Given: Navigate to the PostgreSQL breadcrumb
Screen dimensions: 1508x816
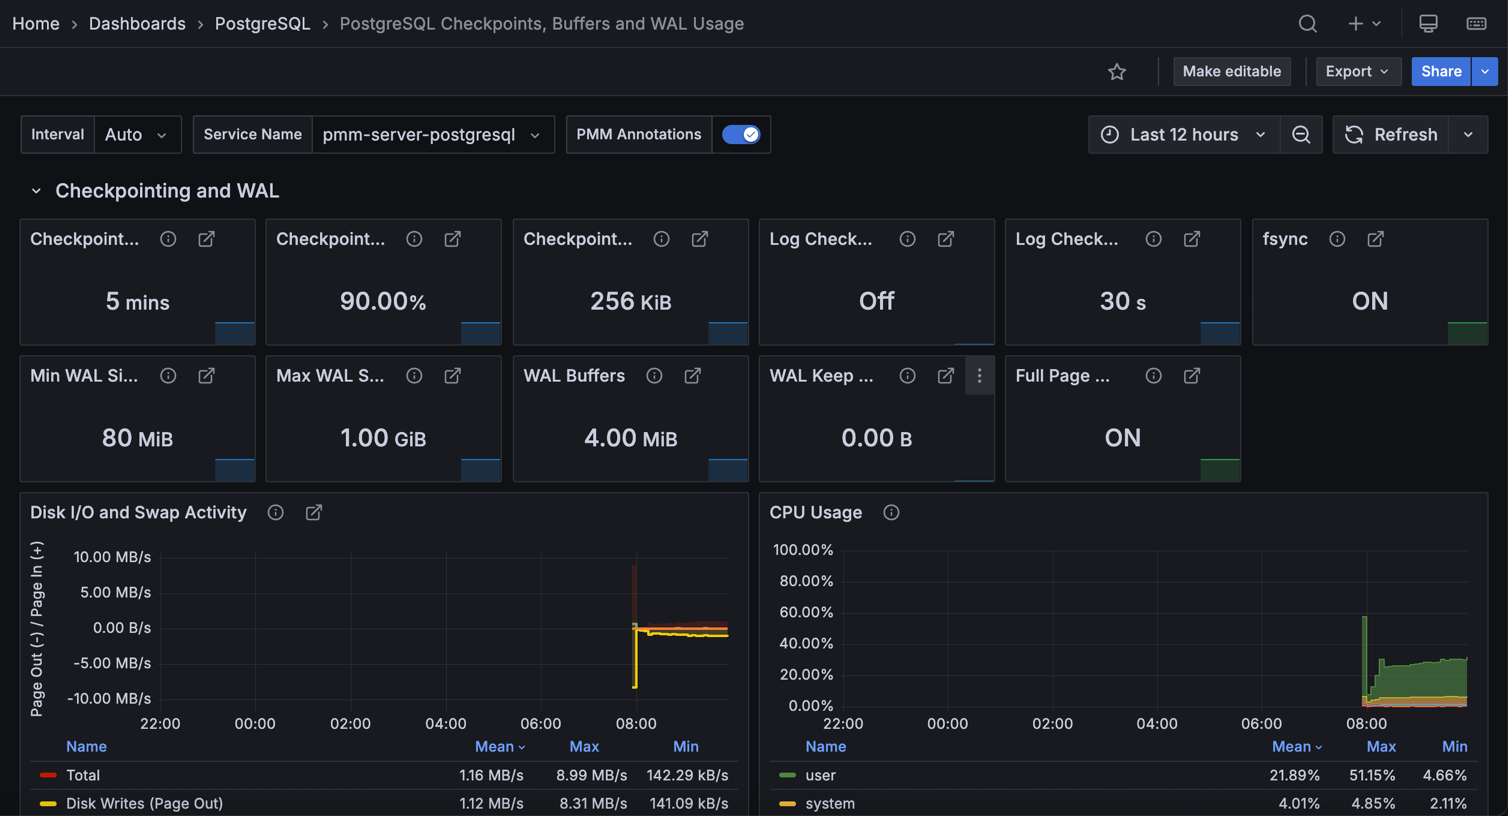Looking at the screenshot, I should click(x=262, y=23).
